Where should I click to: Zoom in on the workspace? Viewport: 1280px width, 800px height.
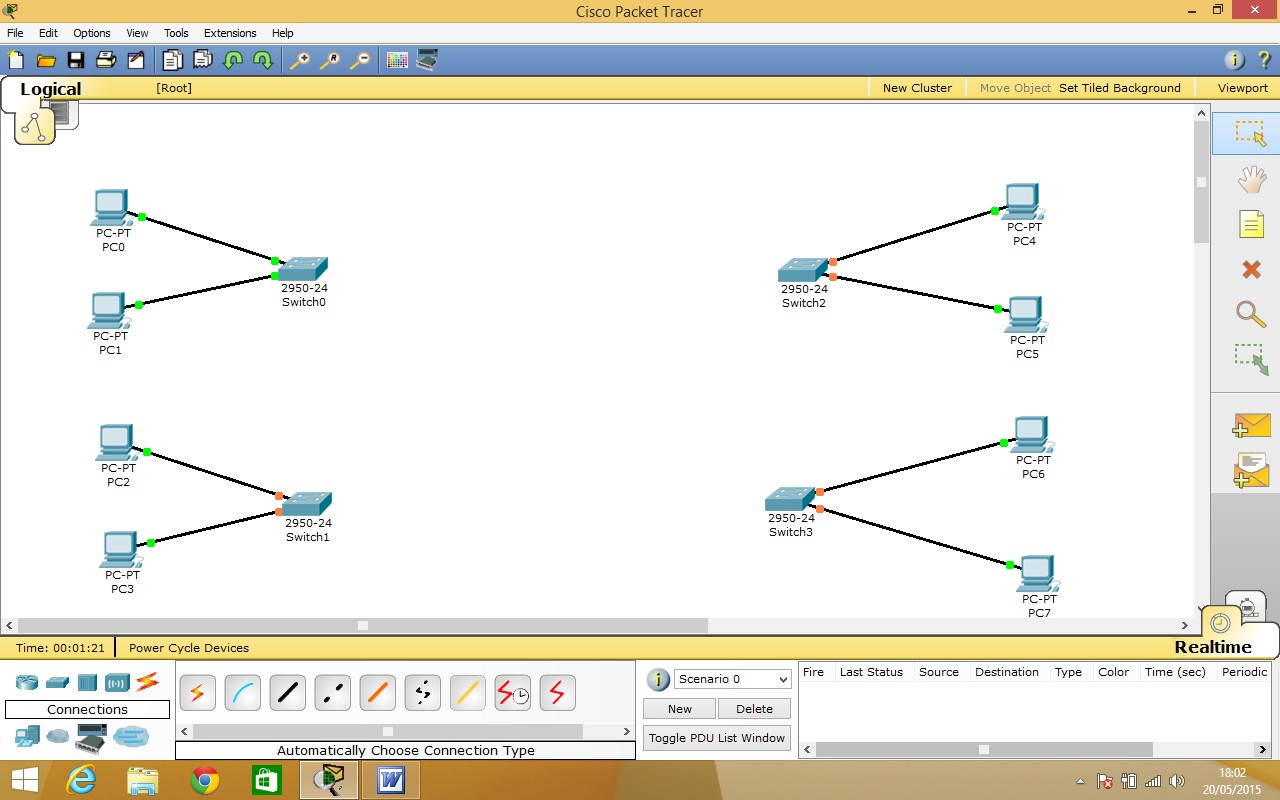[299, 60]
